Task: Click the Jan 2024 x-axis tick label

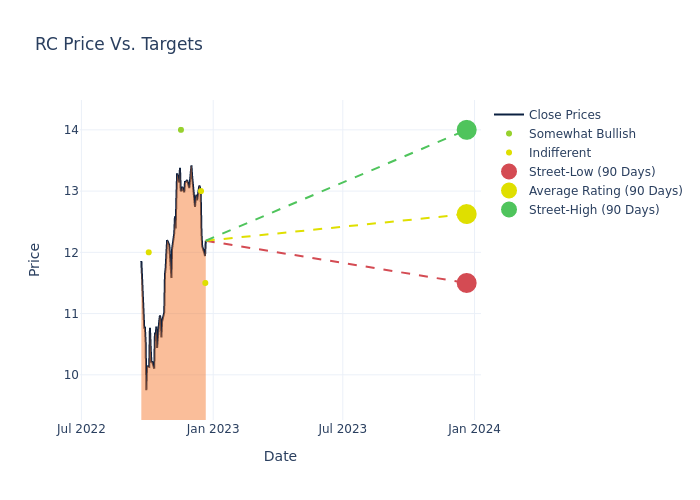Action: 474,429
